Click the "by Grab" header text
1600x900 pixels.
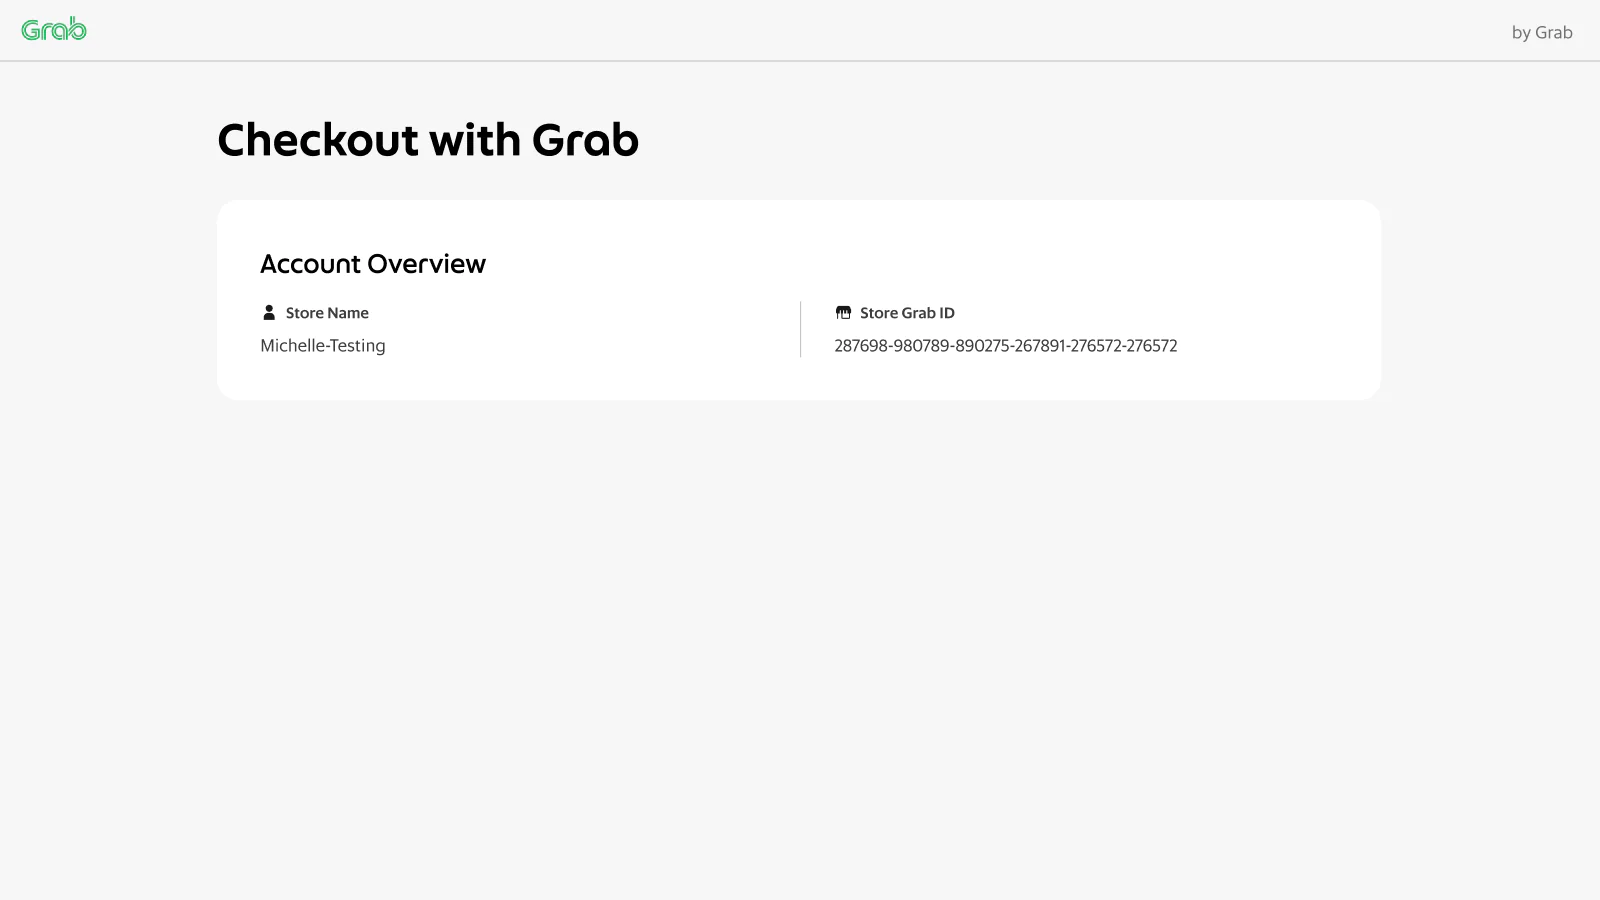pyautogui.click(x=1541, y=33)
